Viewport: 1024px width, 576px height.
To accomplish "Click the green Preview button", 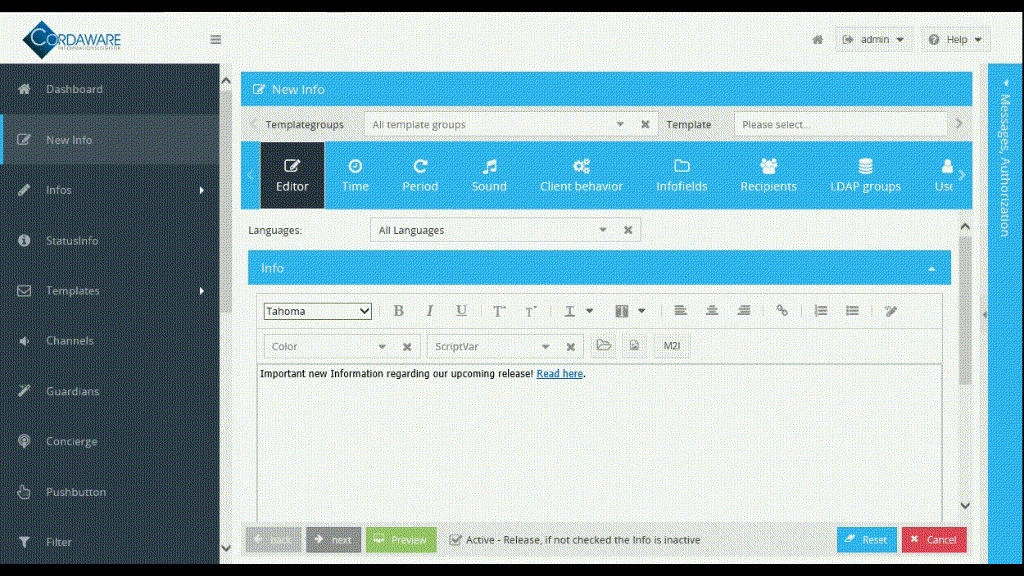I will click(400, 539).
